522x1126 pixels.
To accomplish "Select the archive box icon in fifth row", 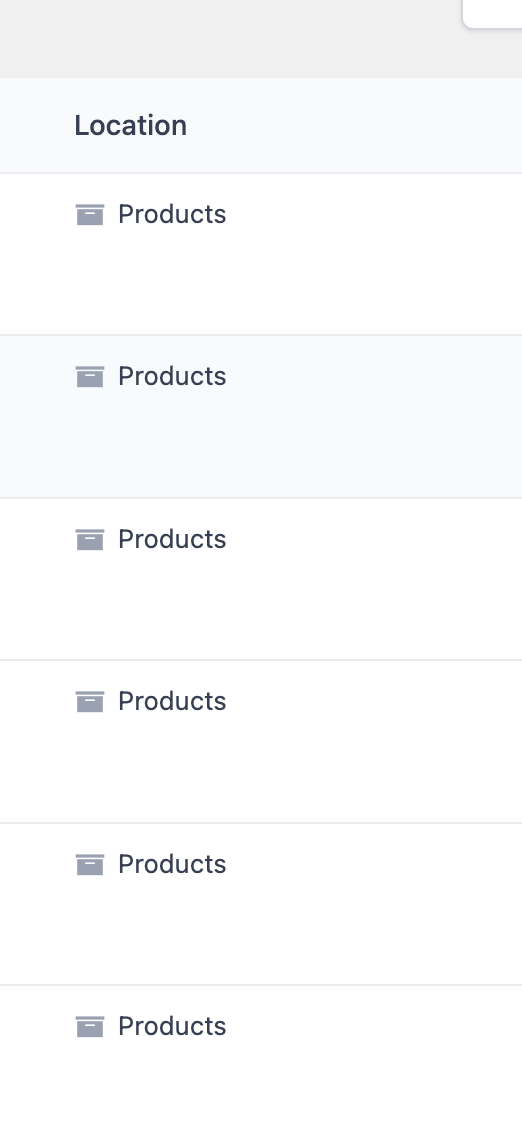I will click(90, 865).
